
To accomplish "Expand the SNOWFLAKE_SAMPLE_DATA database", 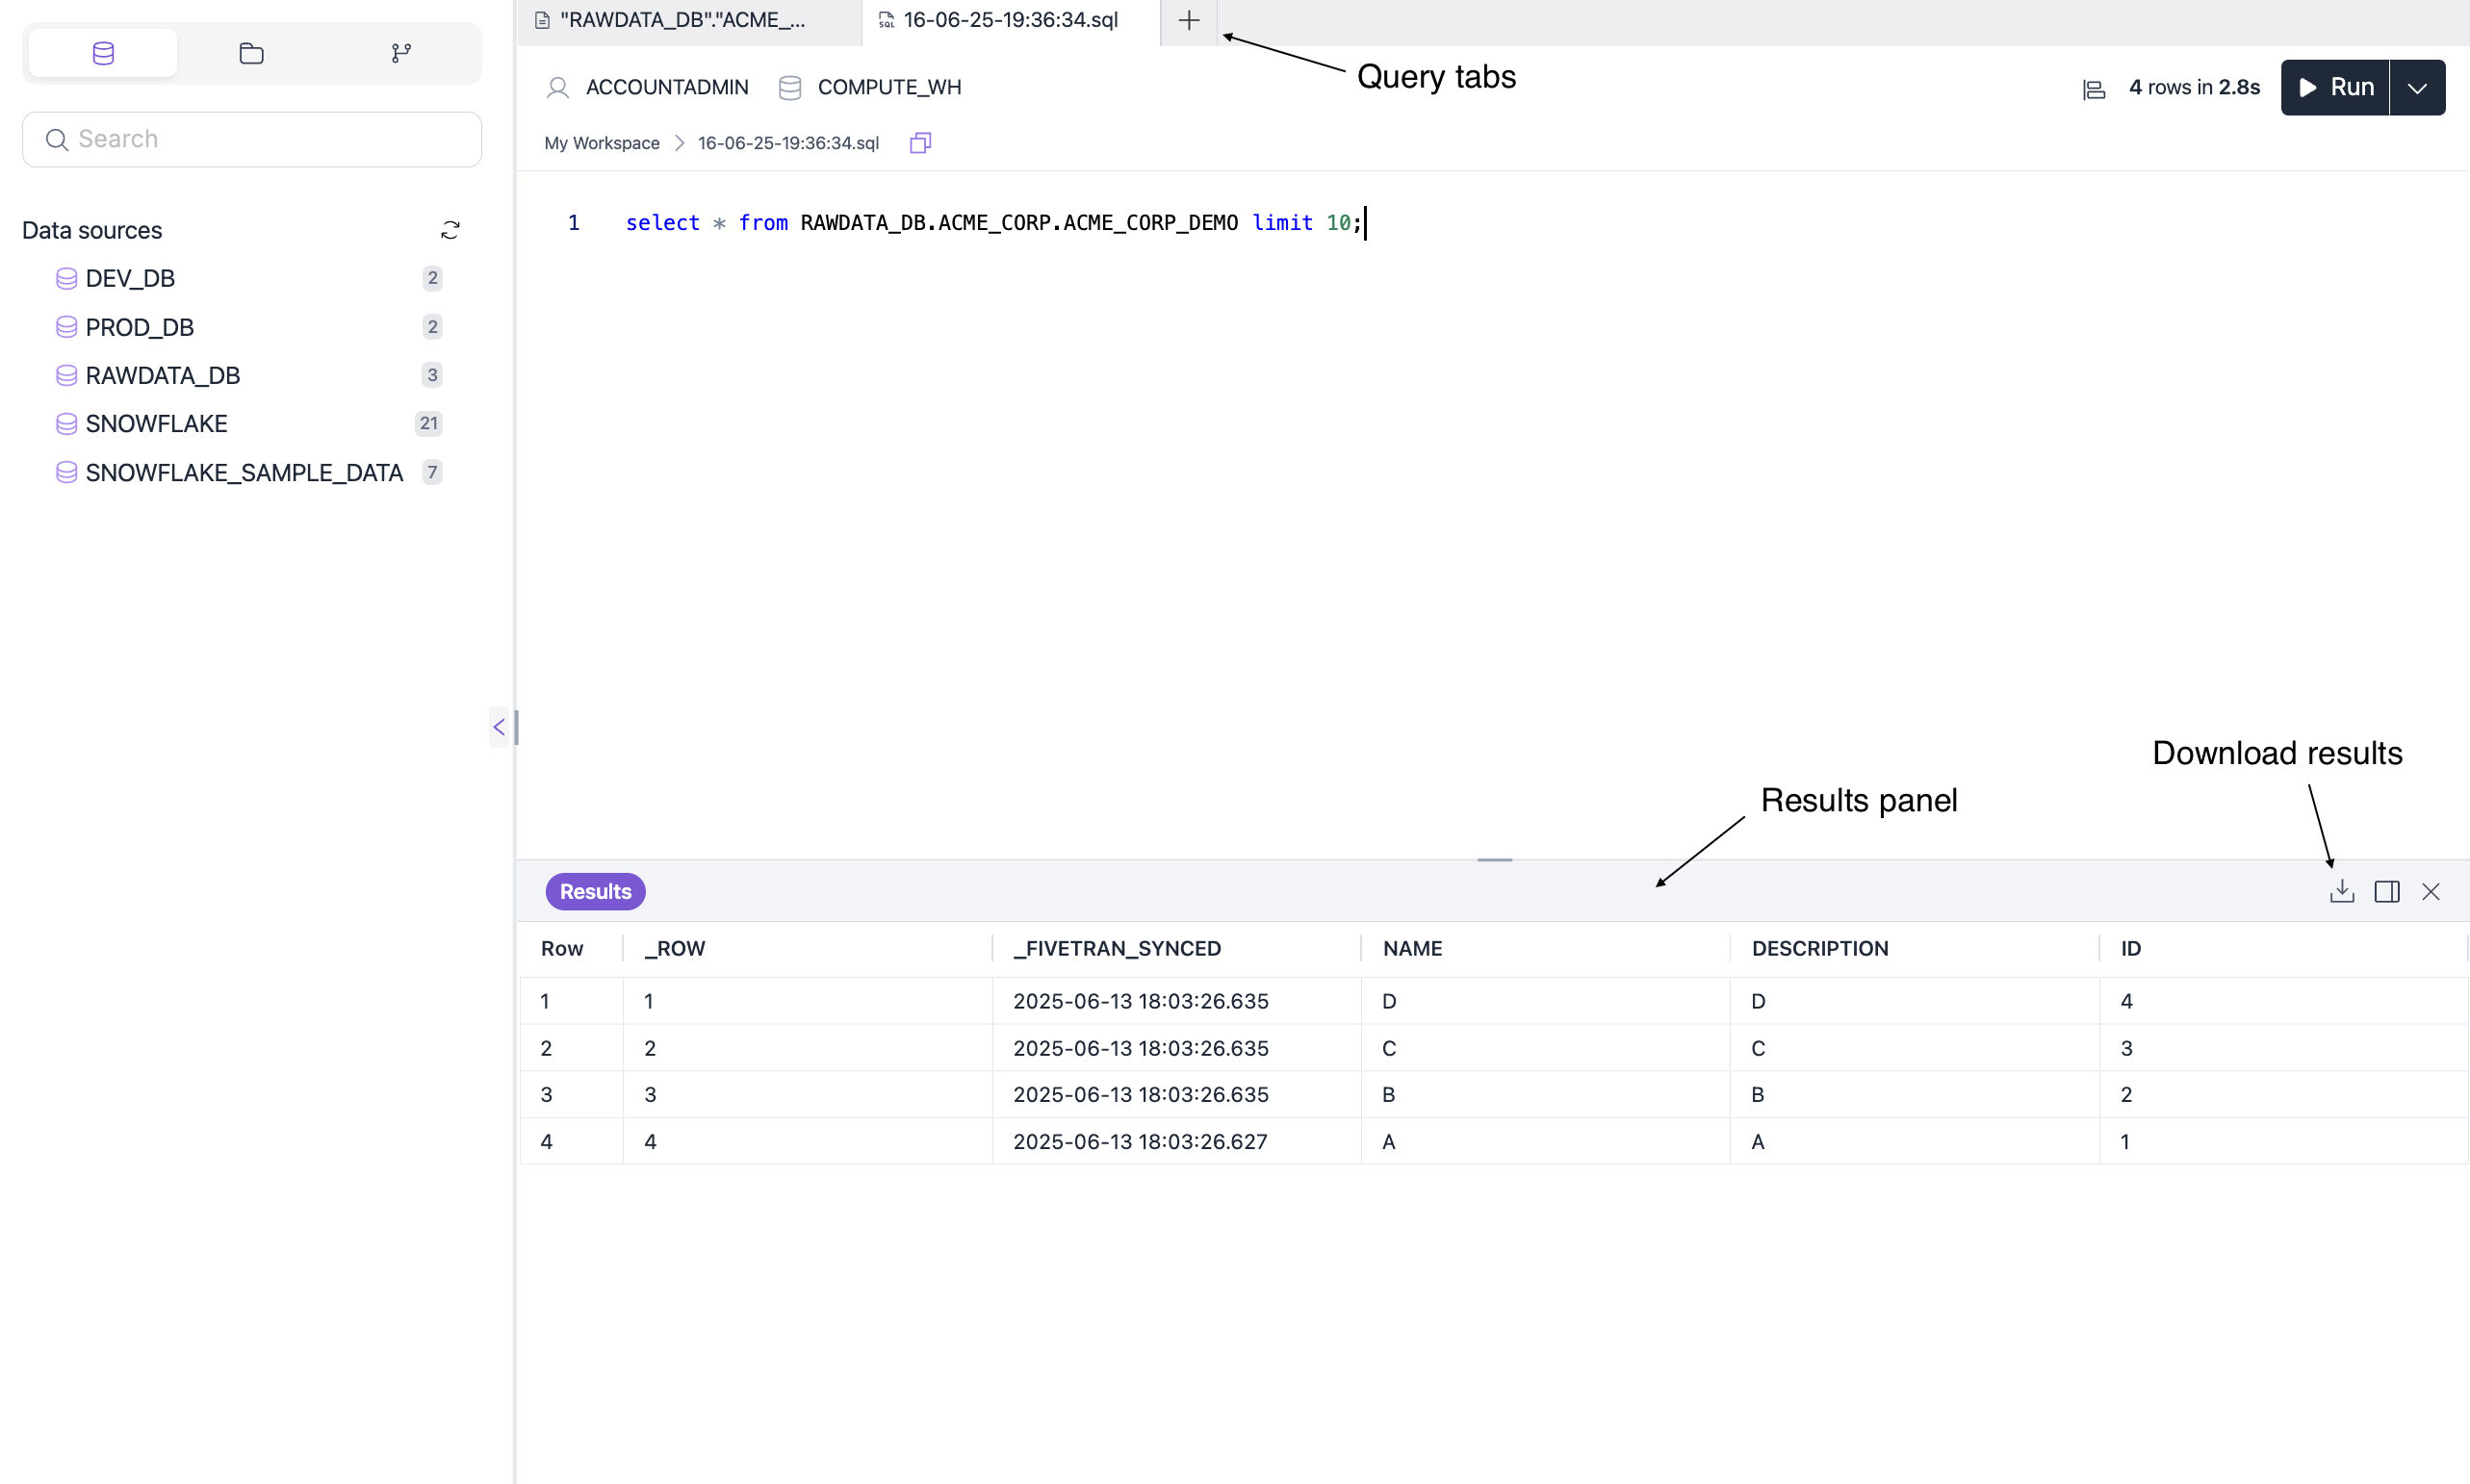I will [x=243, y=472].
